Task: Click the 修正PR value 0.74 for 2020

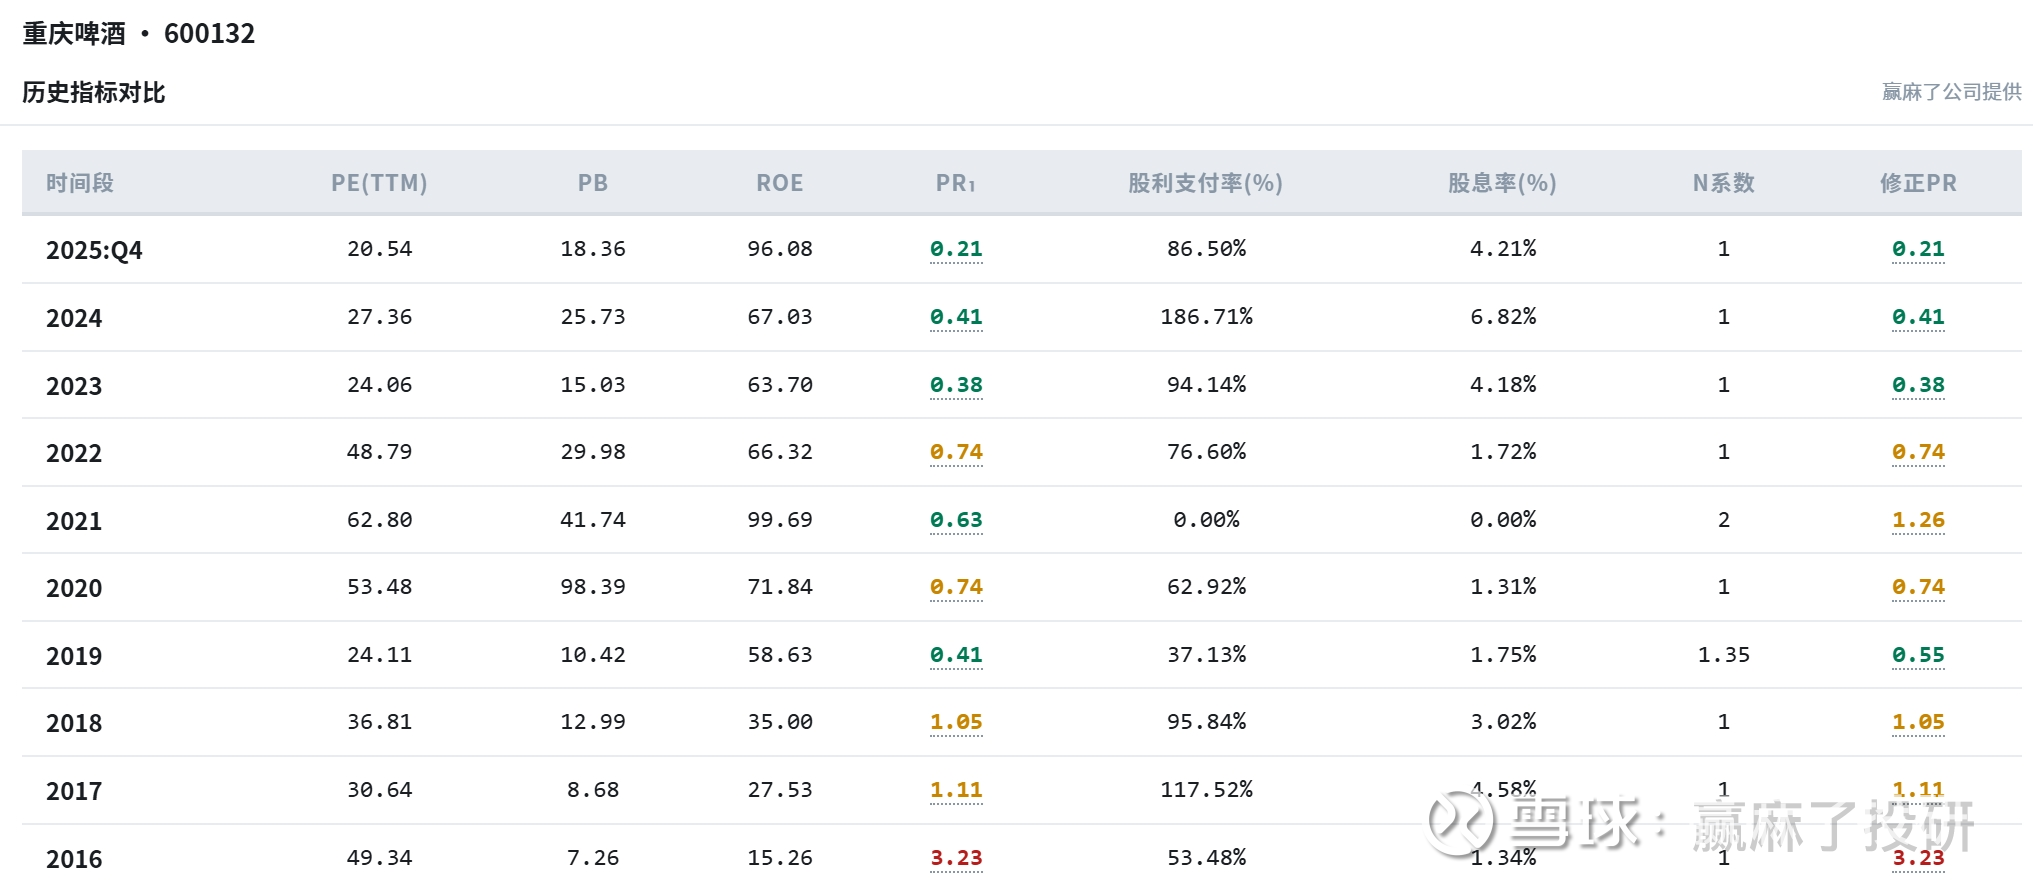Action: click(x=1918, y=587)
